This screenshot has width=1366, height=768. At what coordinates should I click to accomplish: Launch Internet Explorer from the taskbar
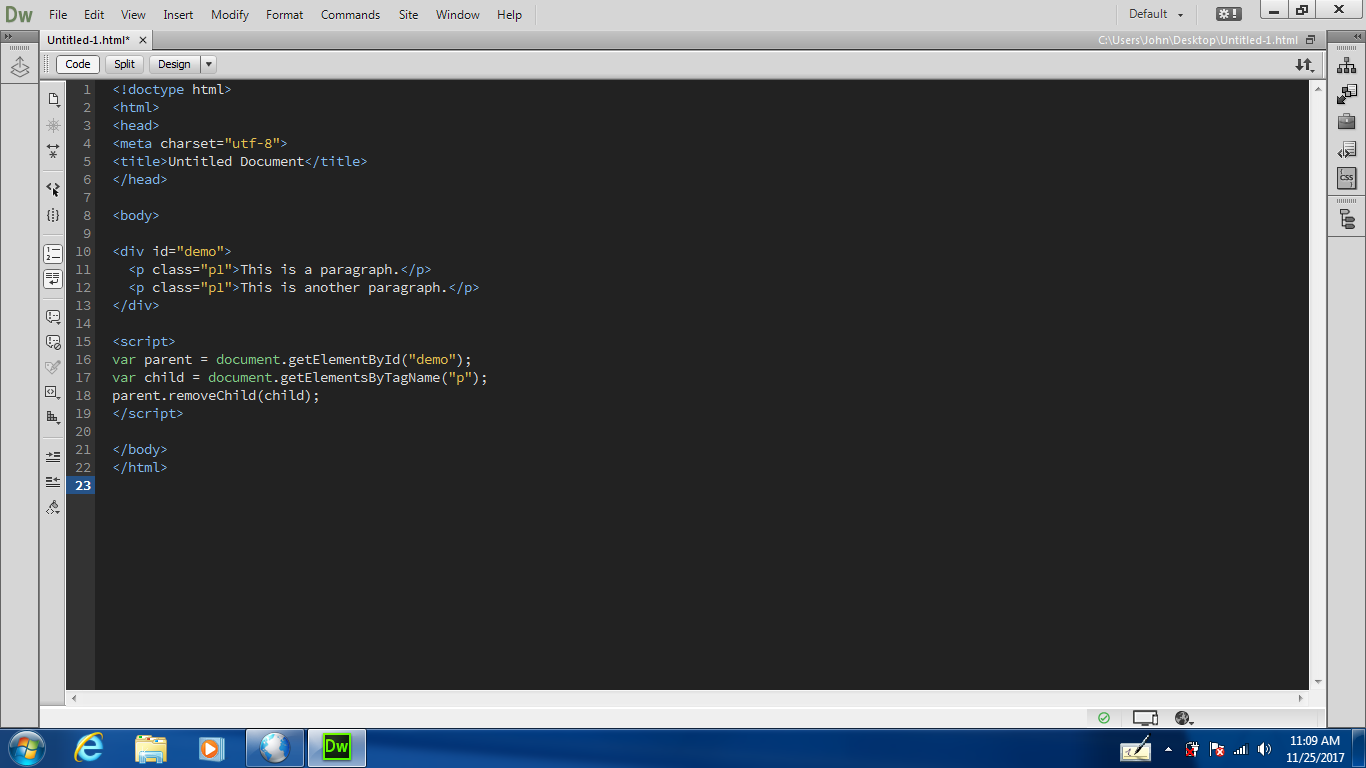pyautogui.click(x=89, y=748)
